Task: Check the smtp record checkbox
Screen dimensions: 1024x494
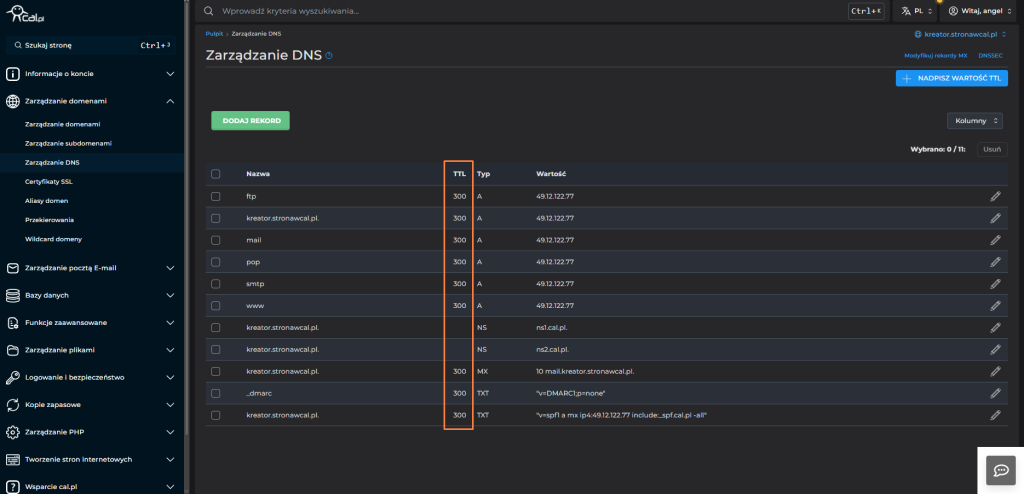Action: click(216, 284)
